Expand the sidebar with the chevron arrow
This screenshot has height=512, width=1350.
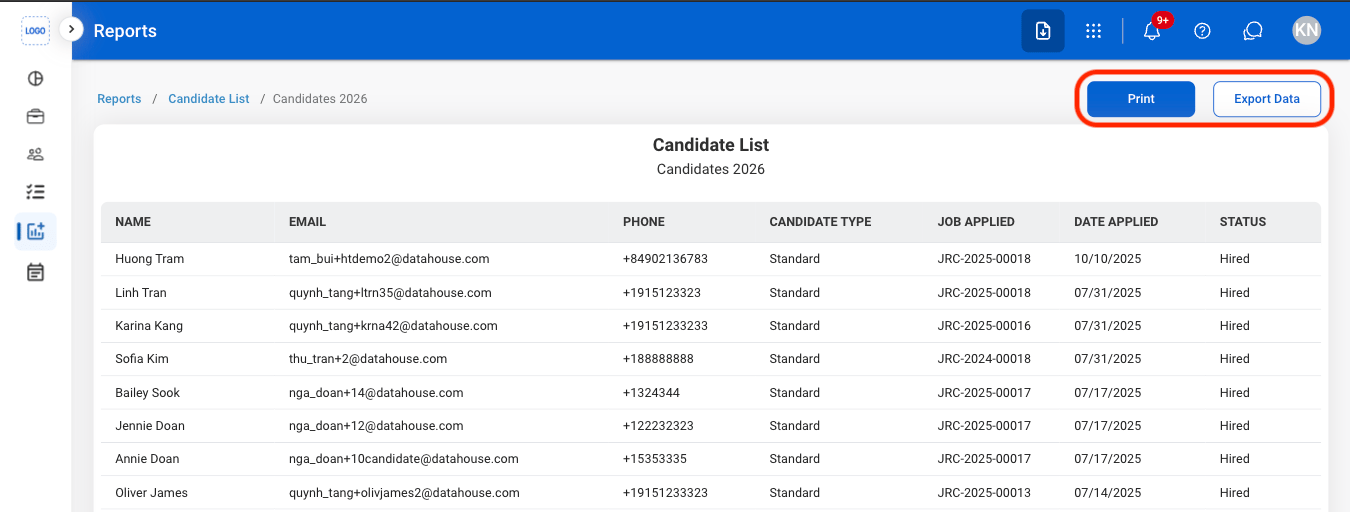(71, 30)
